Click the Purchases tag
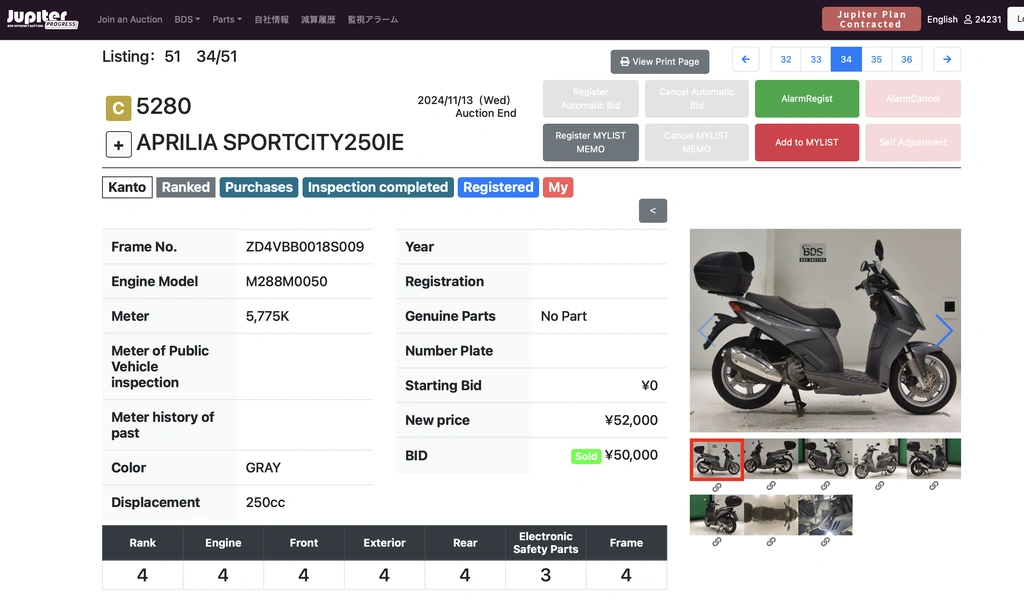This screenshot has height=613, width=1024. [x=259, y=187]
